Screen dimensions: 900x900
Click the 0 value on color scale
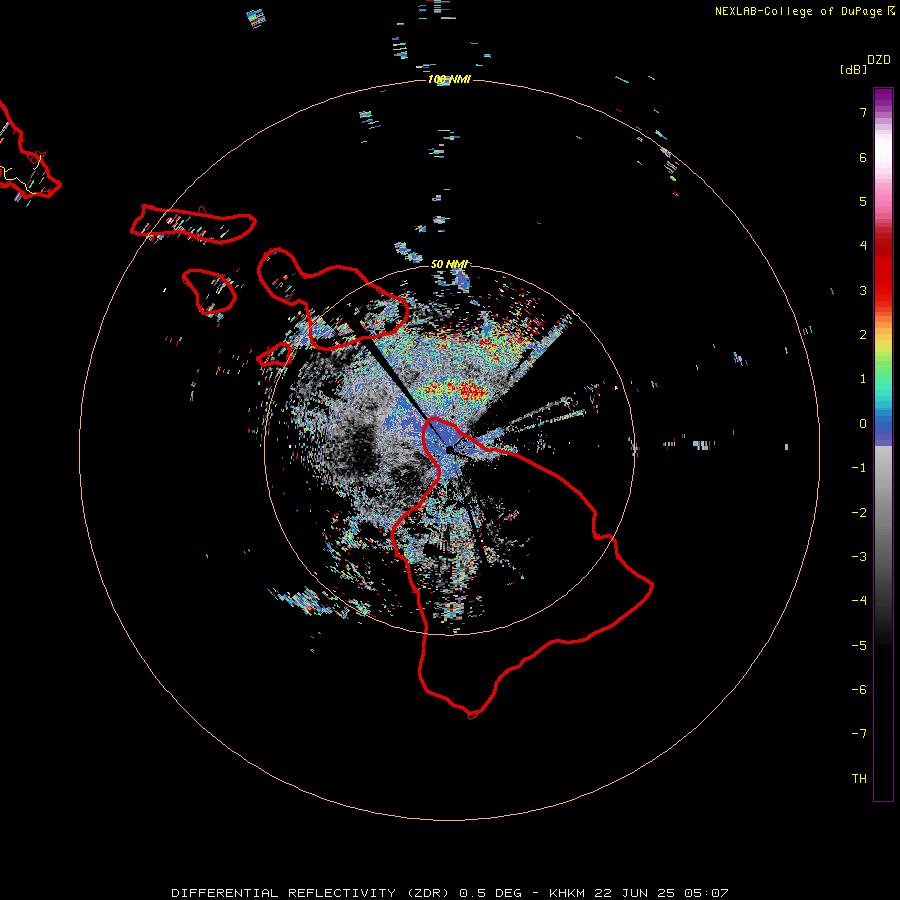863,424
